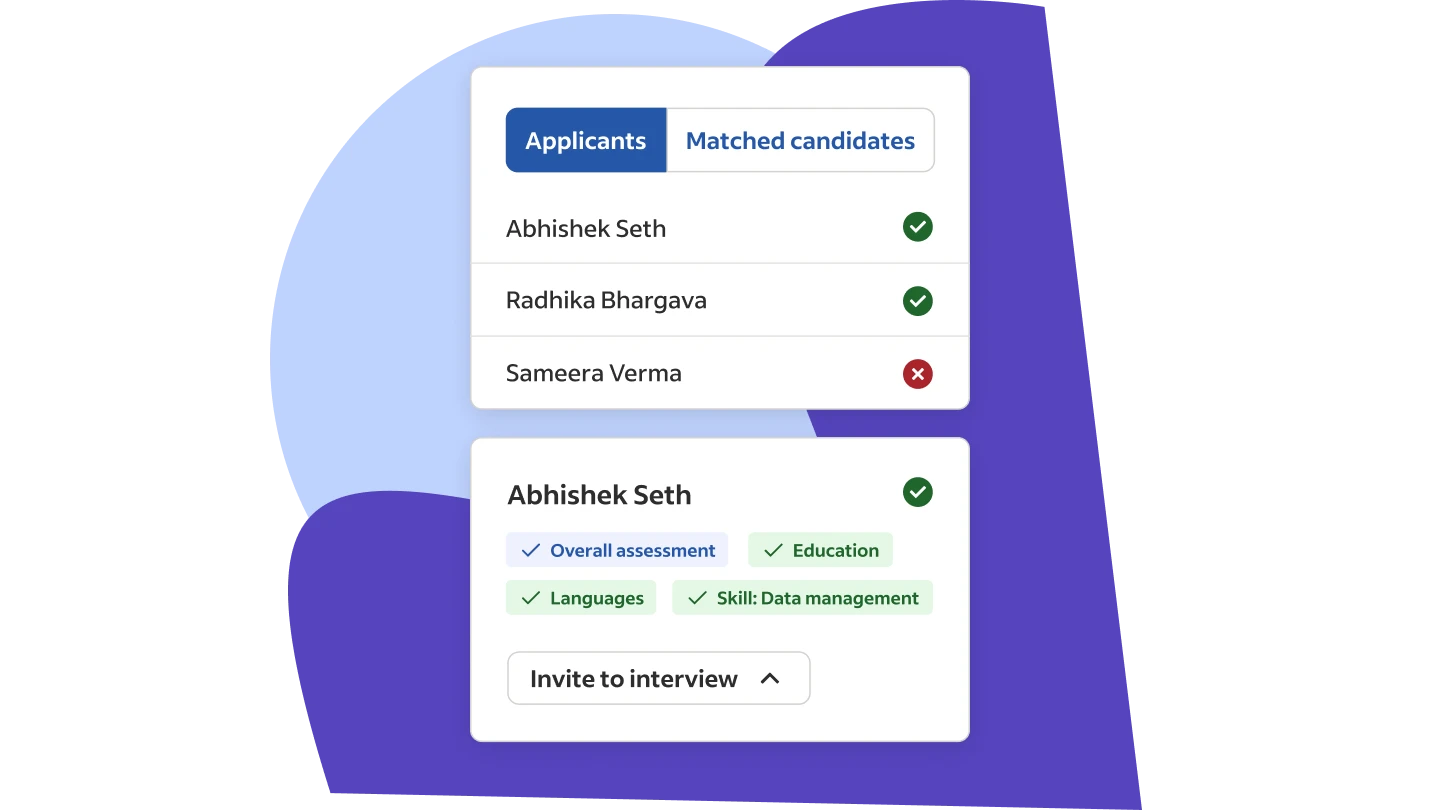Click checkmark in Overall assessment tag
This screenshot has width=1440, height=810.
[531, 550]
